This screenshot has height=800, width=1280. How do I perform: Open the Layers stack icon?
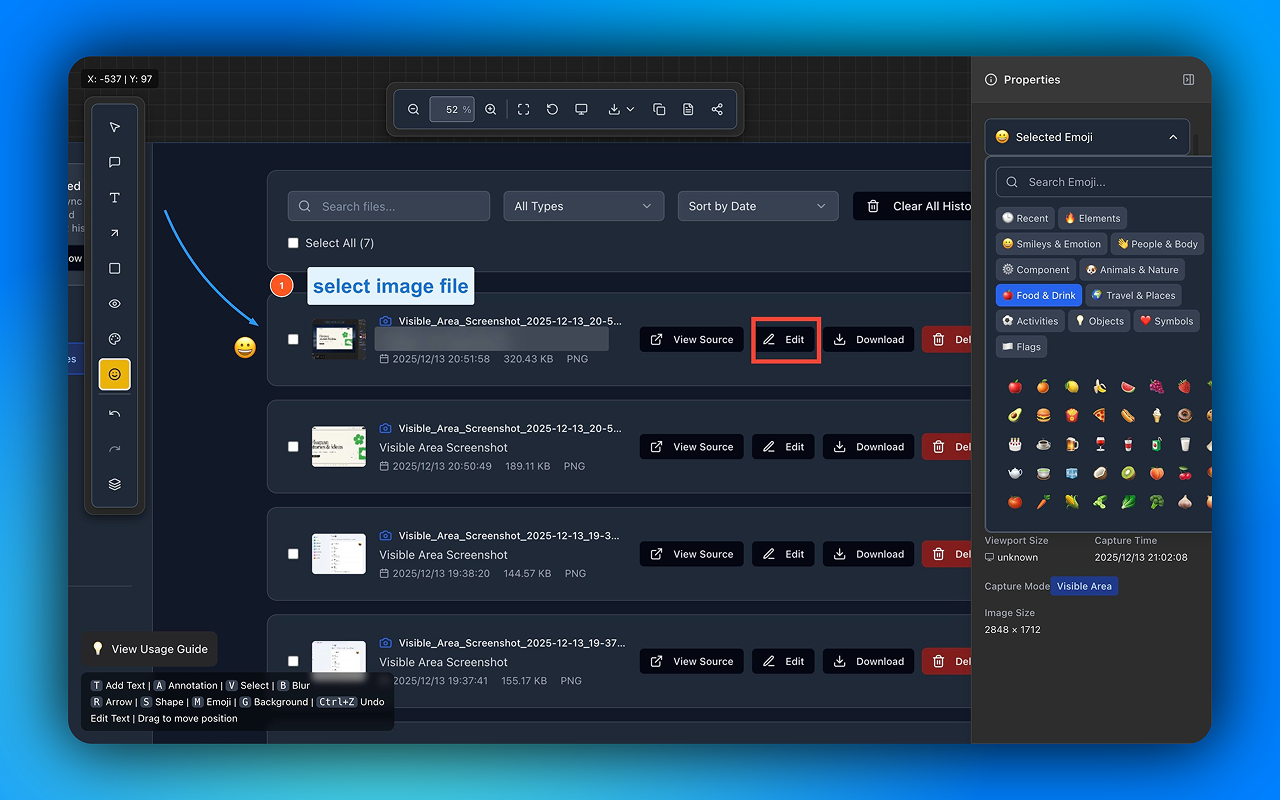pos(115,484)
